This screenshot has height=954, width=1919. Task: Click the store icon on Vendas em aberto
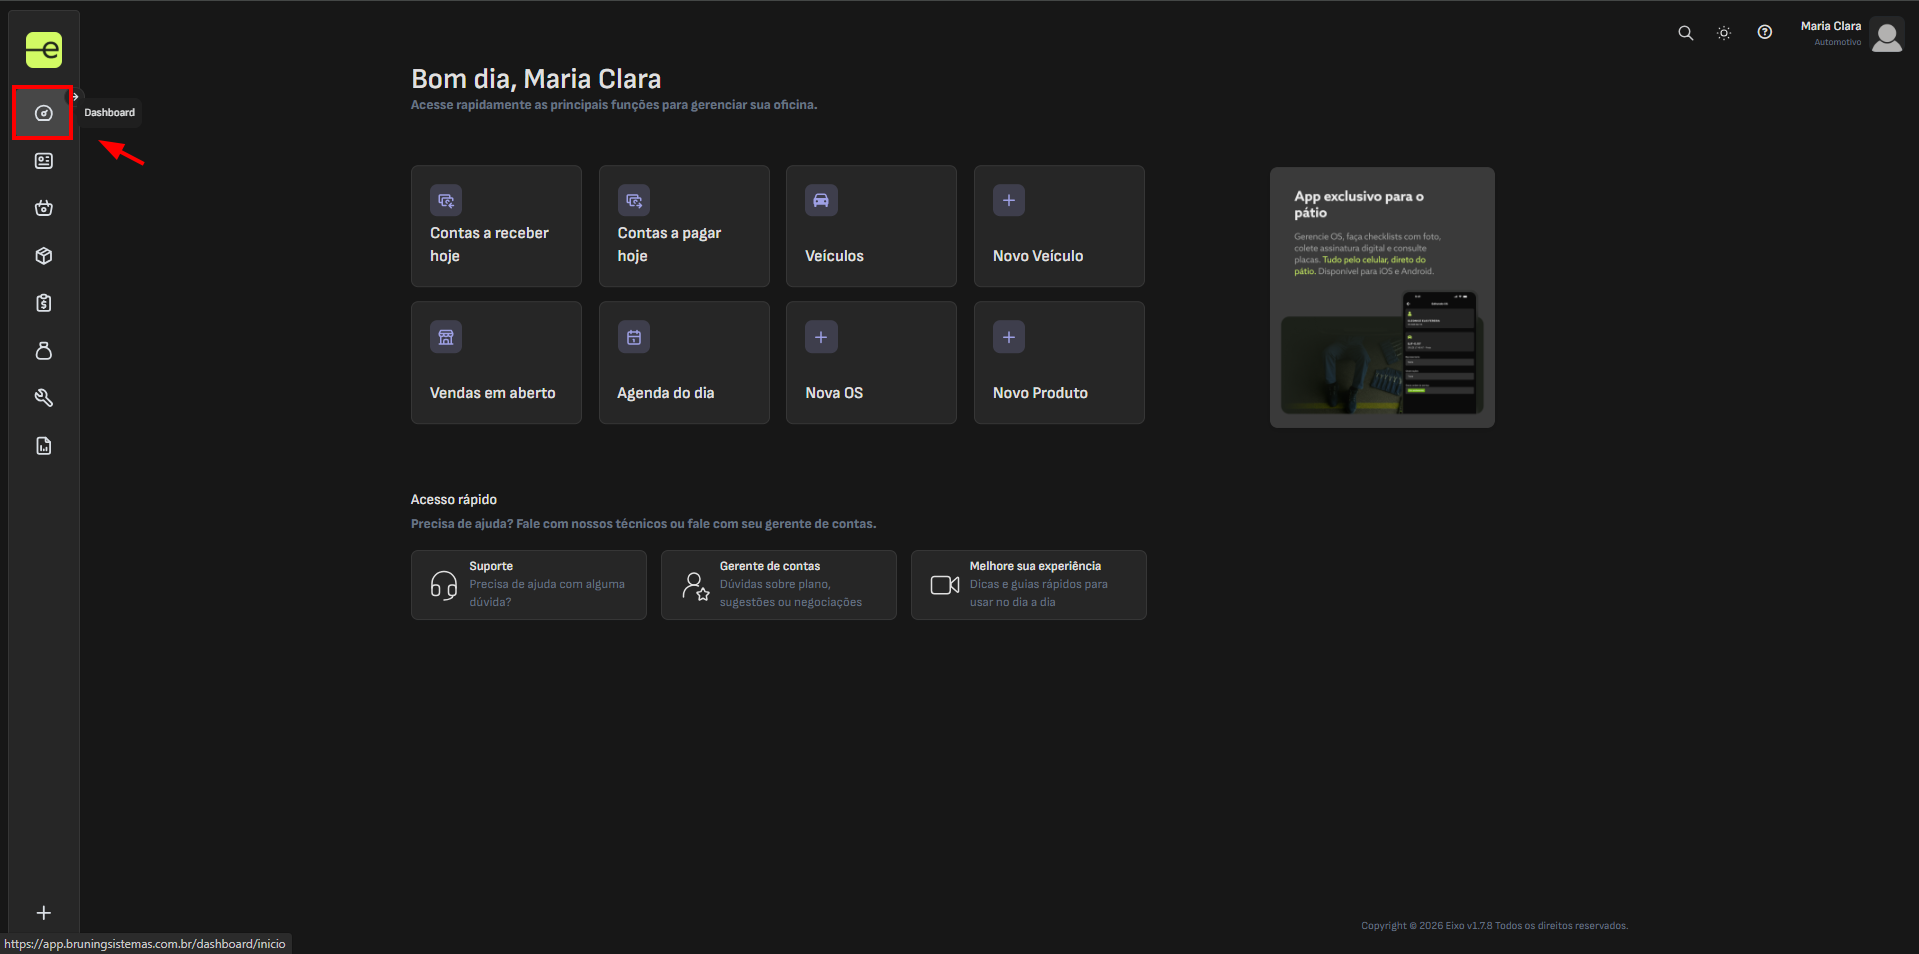click(446, 338)
